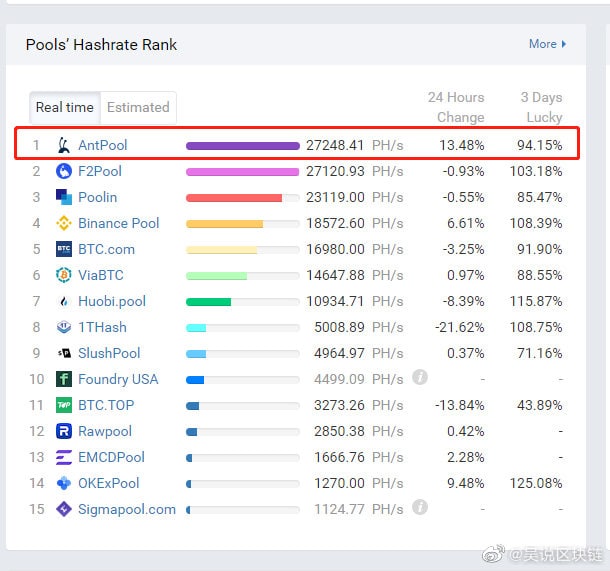Click the Poolin logo icon

pos(64,197)
